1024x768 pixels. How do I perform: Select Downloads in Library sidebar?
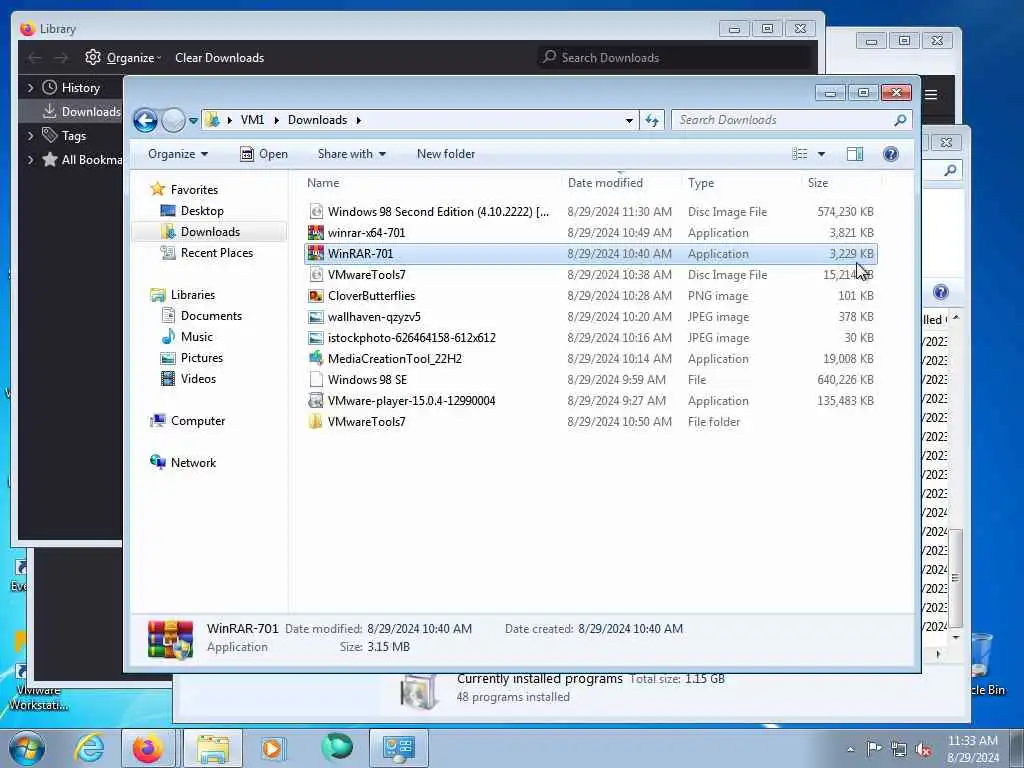coord(71,112)
